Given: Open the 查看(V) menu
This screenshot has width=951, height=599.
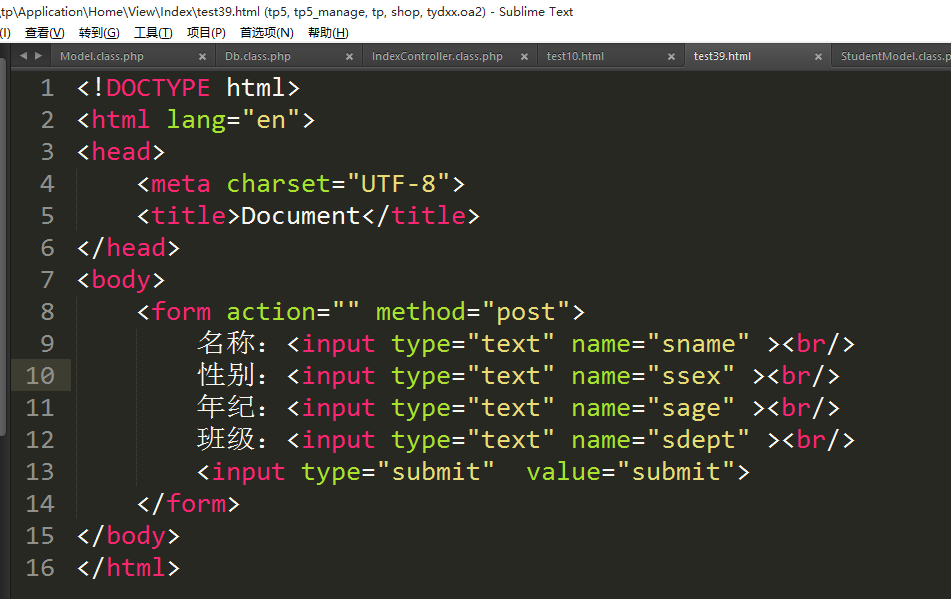Looking at the screenshot, I should [x=45, y=33].
